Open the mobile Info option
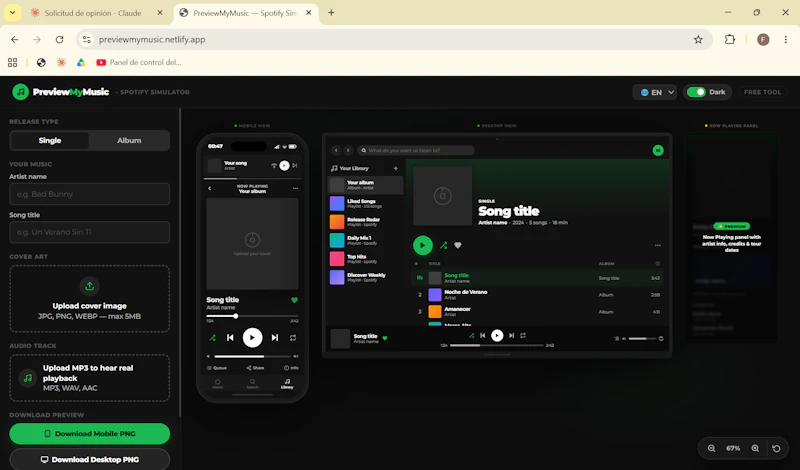The width and height of the screenshot is (800, 470). (291, 368)
